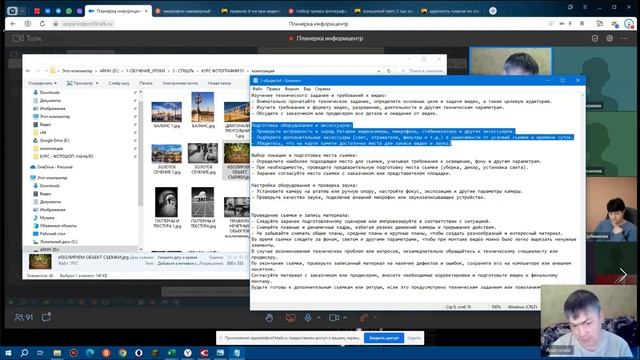This screenshot has height=360, width=640.
Task: Open the Файл menu in Notepad
Action: 257,89
